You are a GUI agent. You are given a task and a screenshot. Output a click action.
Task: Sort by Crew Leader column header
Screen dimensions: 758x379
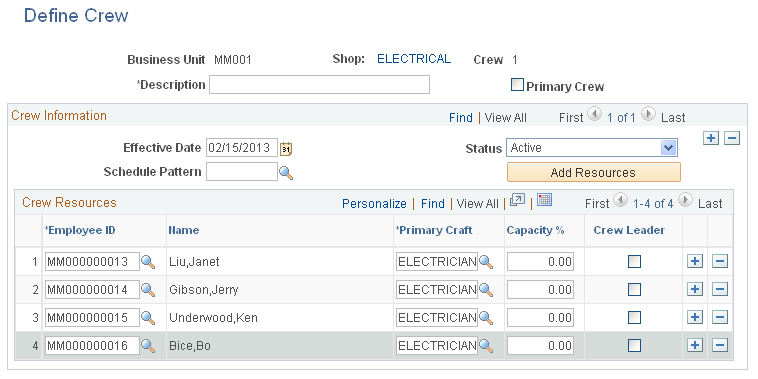629,231
